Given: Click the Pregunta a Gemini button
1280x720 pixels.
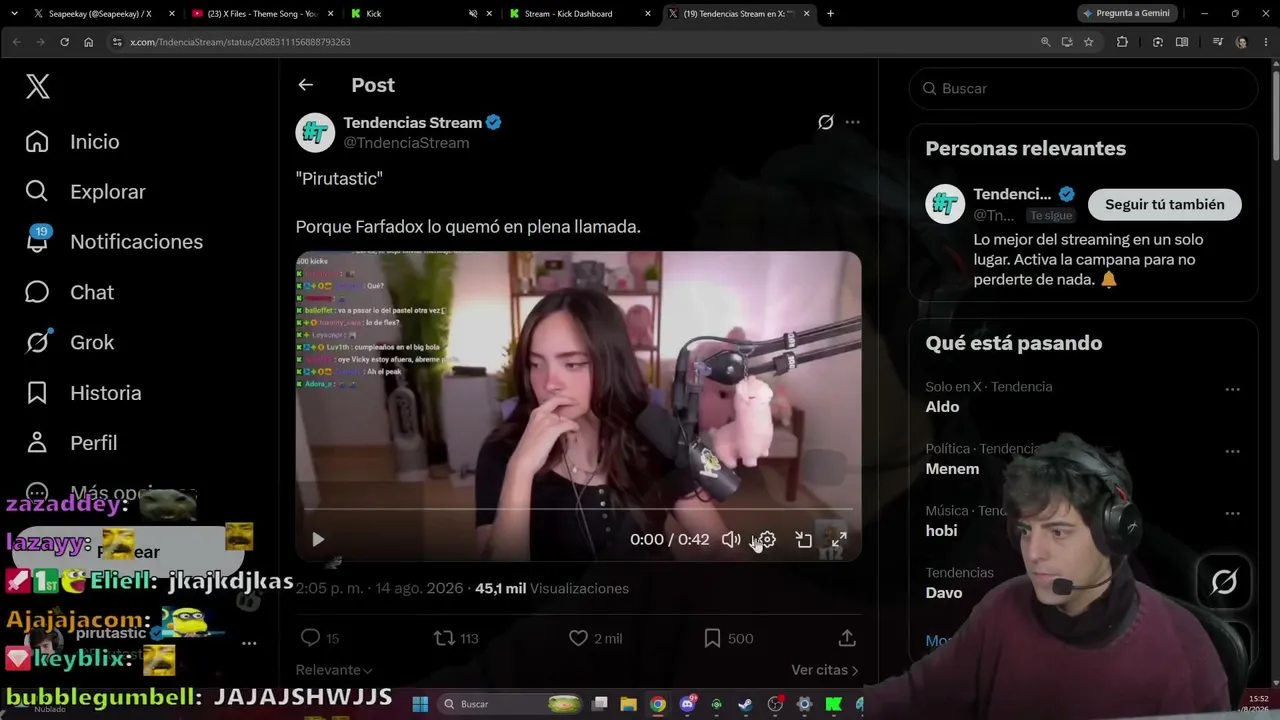Looking at the screenshot, I should 1126,14.
